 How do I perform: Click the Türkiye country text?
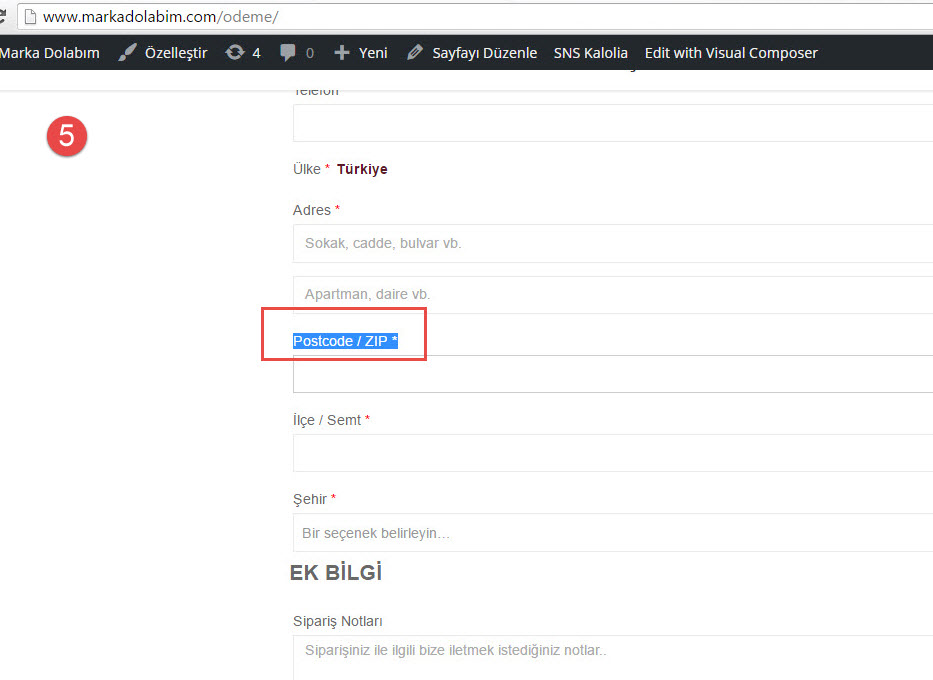pyautogui.click(x=362, y=169)
